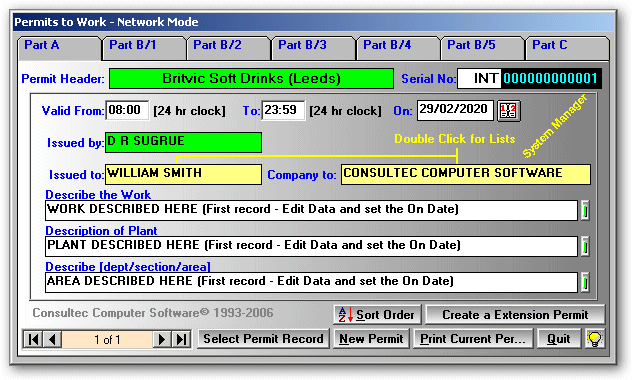Open the Part B/2 tab
The height and width of the screenshot is (380, 632).
[229, 48]
